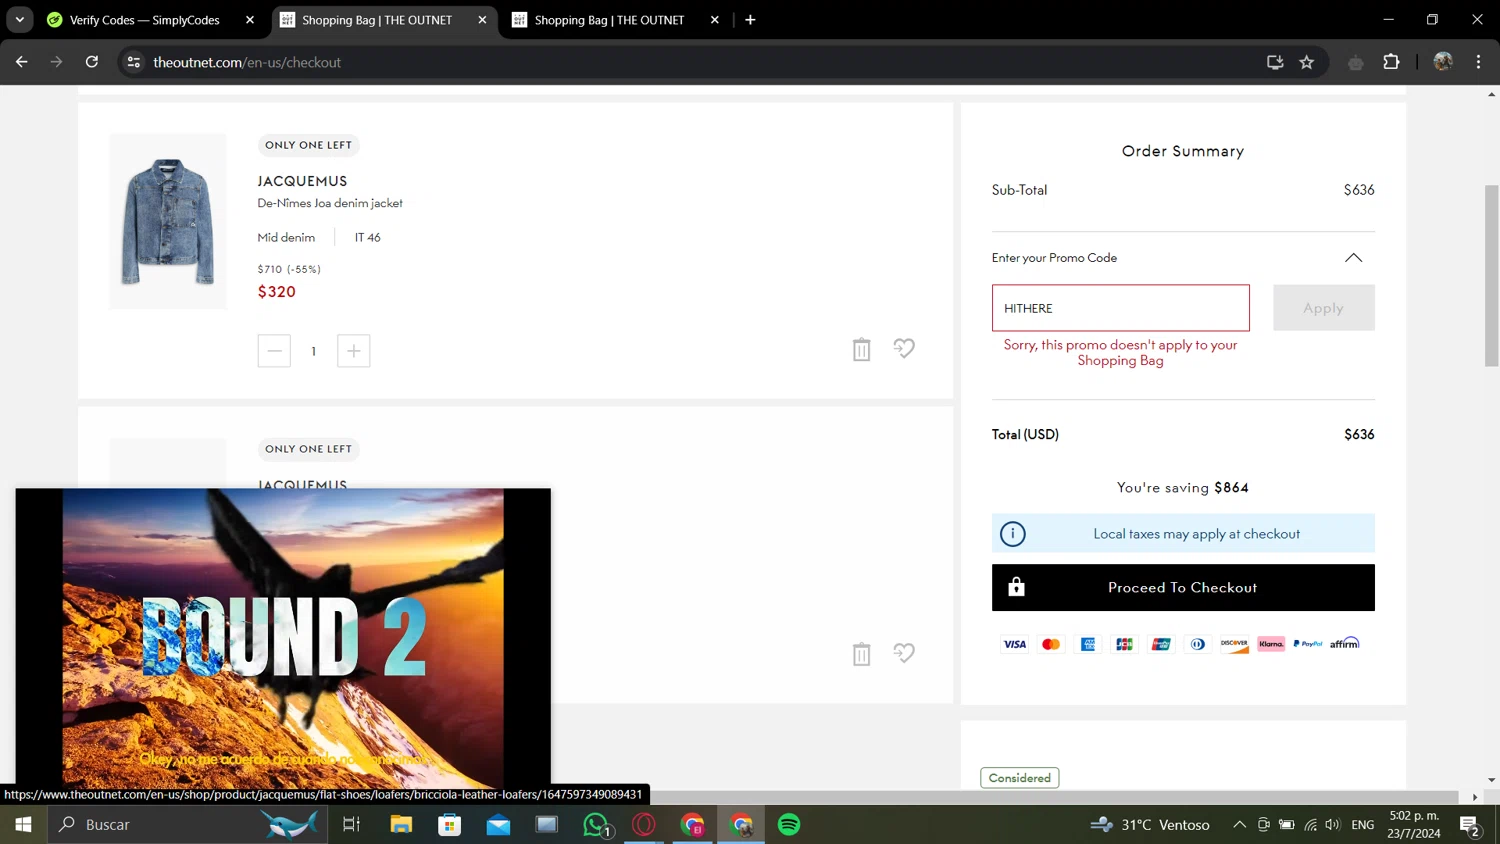Increase denim jacket quantity with plus button

tap(353, 351)
